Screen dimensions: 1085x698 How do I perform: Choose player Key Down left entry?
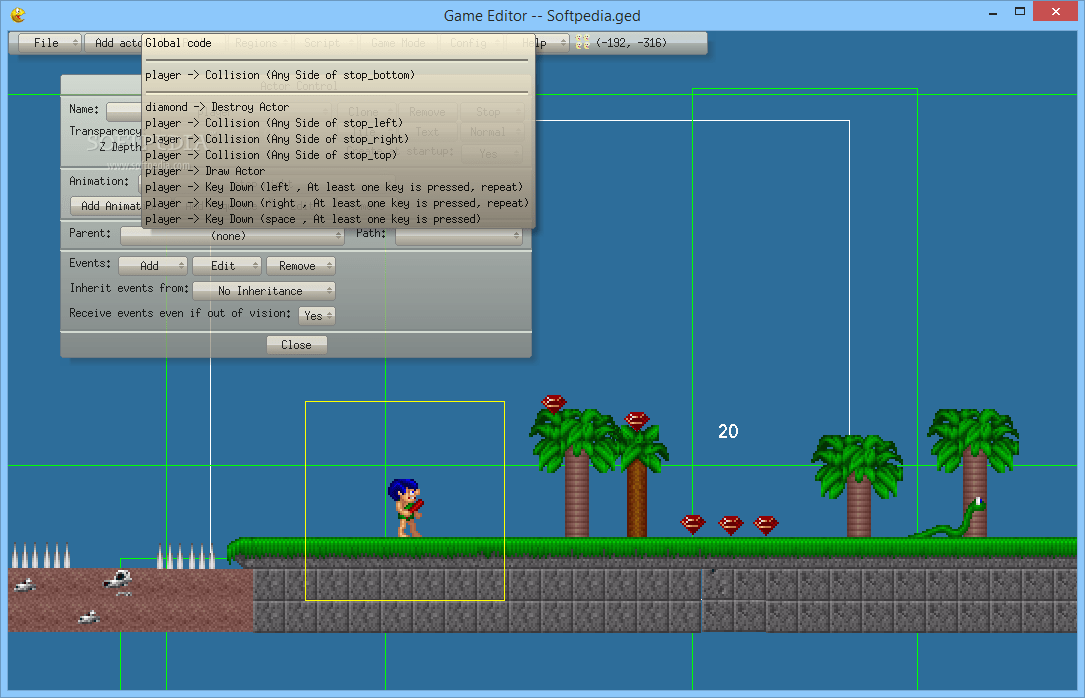(x=334, y=187)
